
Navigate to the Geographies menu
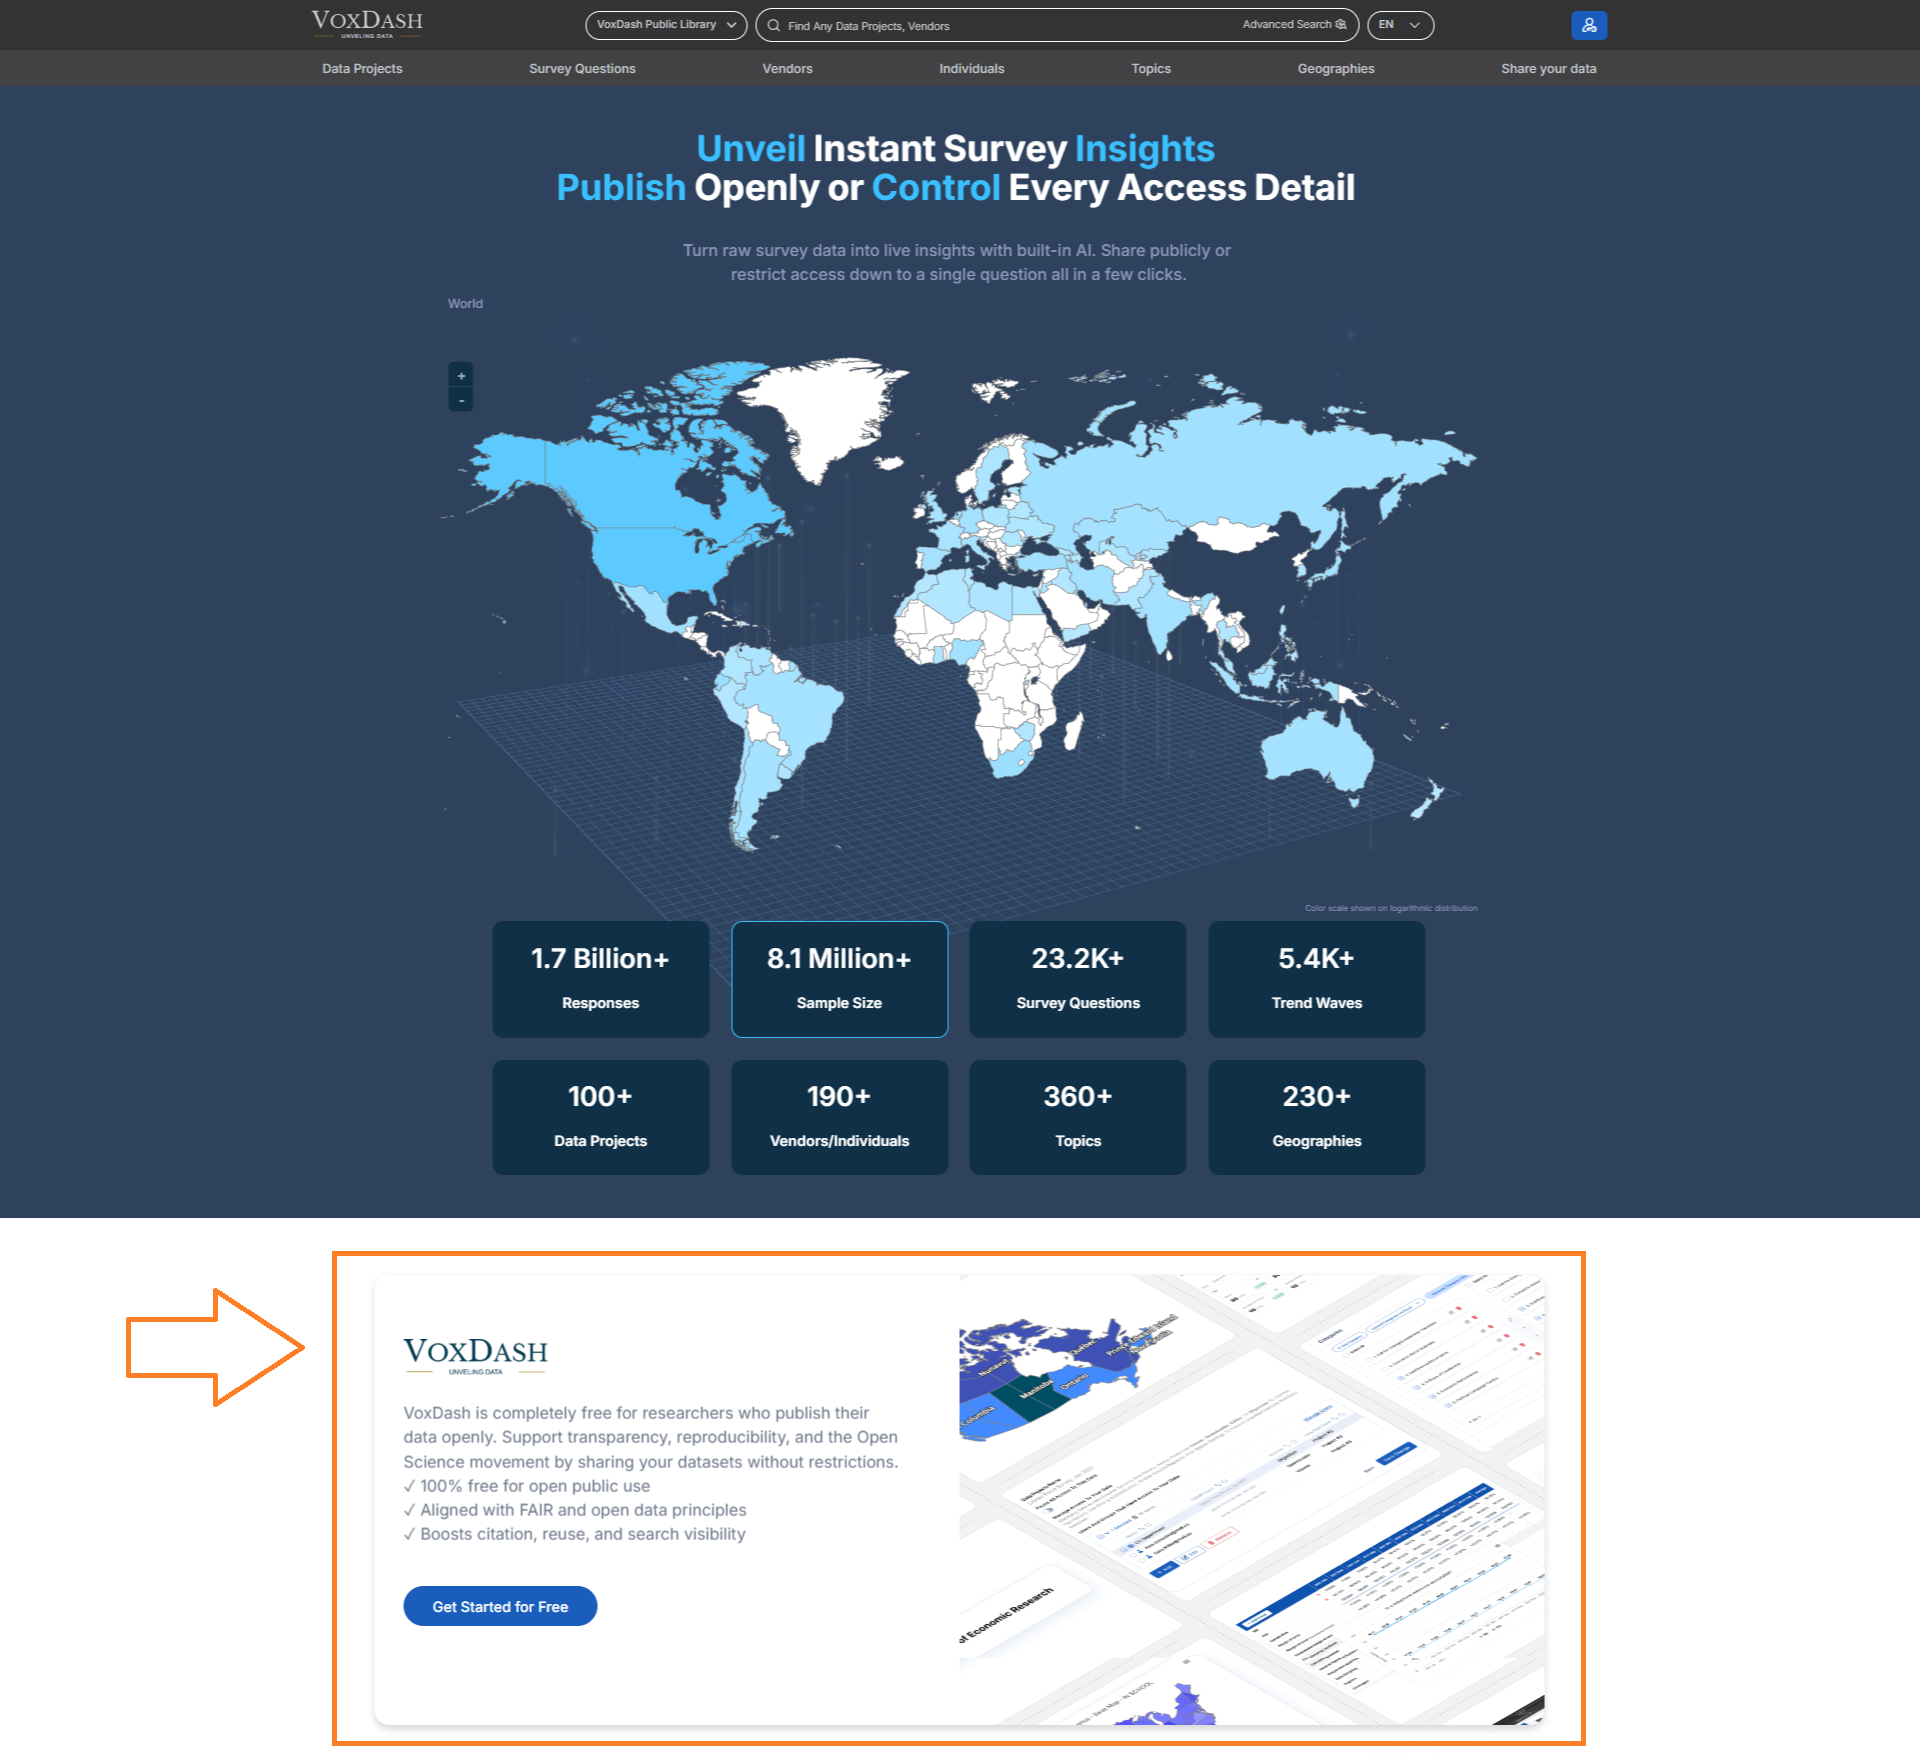tap(1335, 69)
